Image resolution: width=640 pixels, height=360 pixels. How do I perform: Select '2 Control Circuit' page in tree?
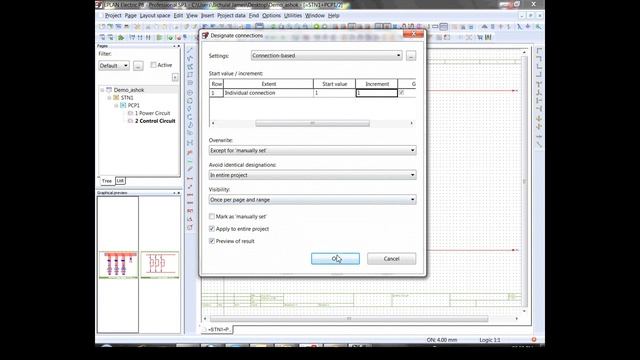click(x=155, y=121)
